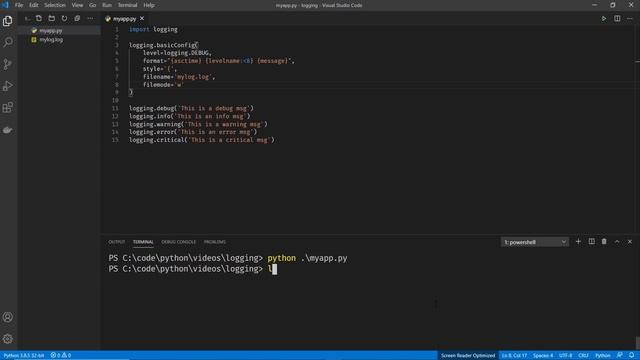Open Explorer more actions ellipsis
This screenshot has width=640, height=360.
[x=90, y=18]
